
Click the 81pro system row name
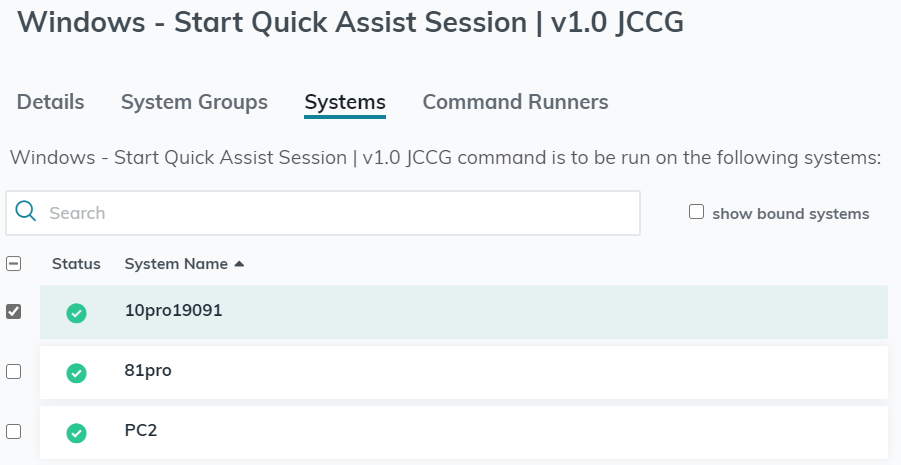tap(148, 370)
